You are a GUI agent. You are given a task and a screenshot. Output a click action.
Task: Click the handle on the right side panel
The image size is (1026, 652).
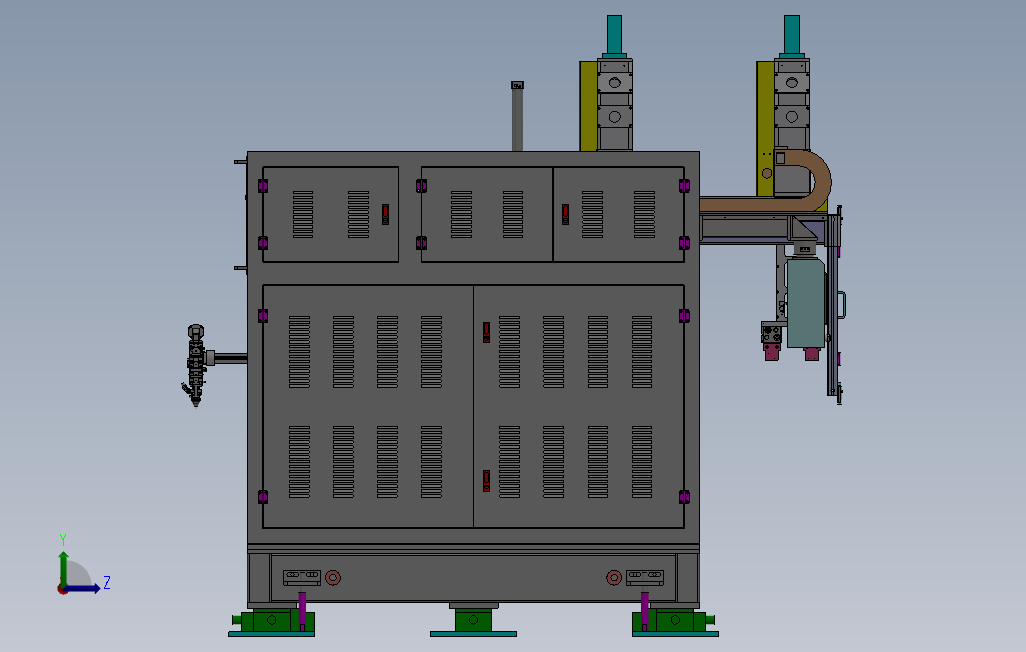tap(842, 305)
